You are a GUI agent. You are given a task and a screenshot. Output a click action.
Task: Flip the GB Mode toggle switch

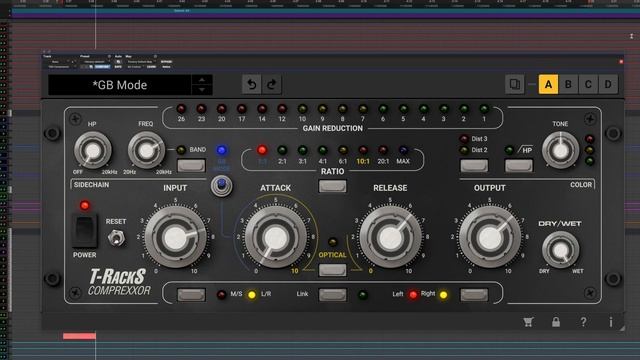click(222, 186)
